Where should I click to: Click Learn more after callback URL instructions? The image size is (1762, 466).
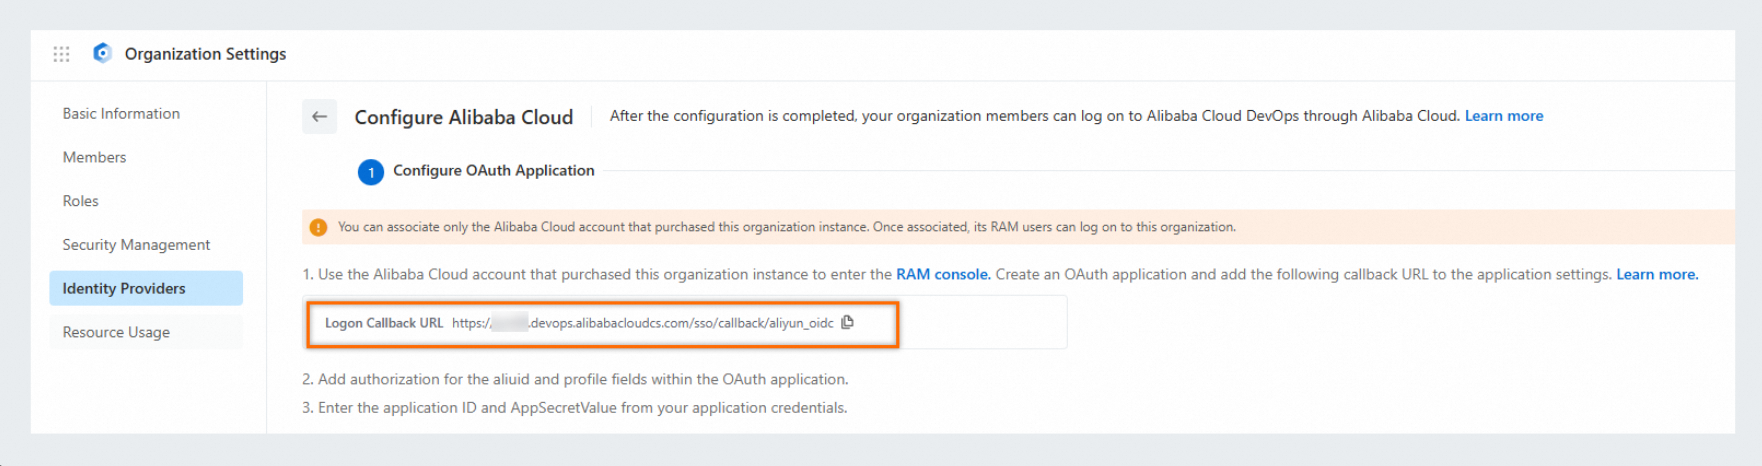coord(1656,275)
